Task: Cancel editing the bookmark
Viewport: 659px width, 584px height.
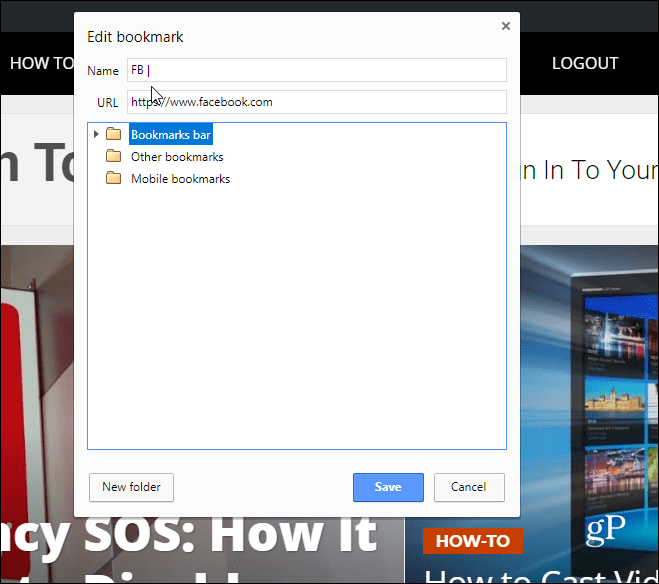Action: point(469,487)
